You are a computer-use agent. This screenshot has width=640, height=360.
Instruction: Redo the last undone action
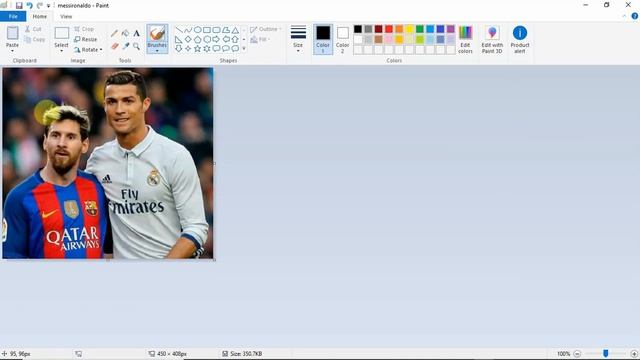tap(40, 5)
